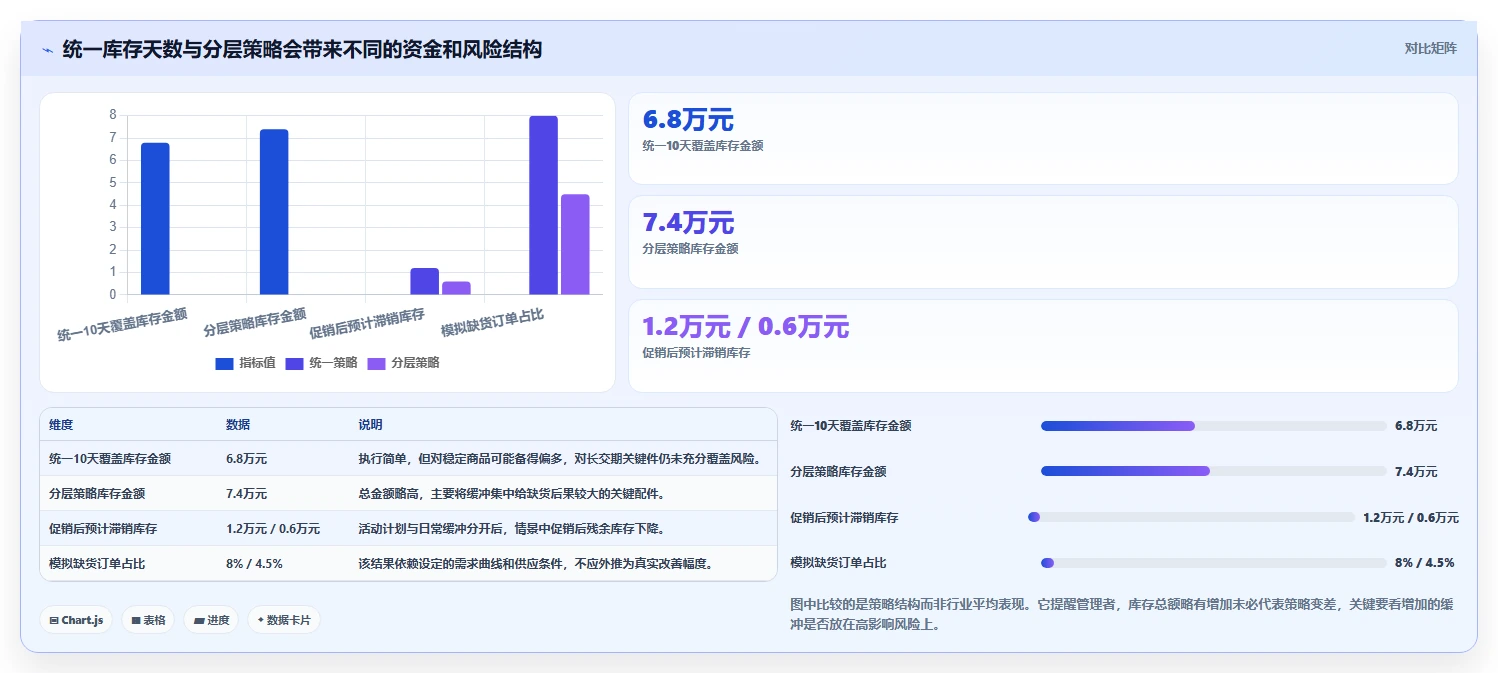Click the 模拟缺货订单占比 progress row label

(838, 563)
